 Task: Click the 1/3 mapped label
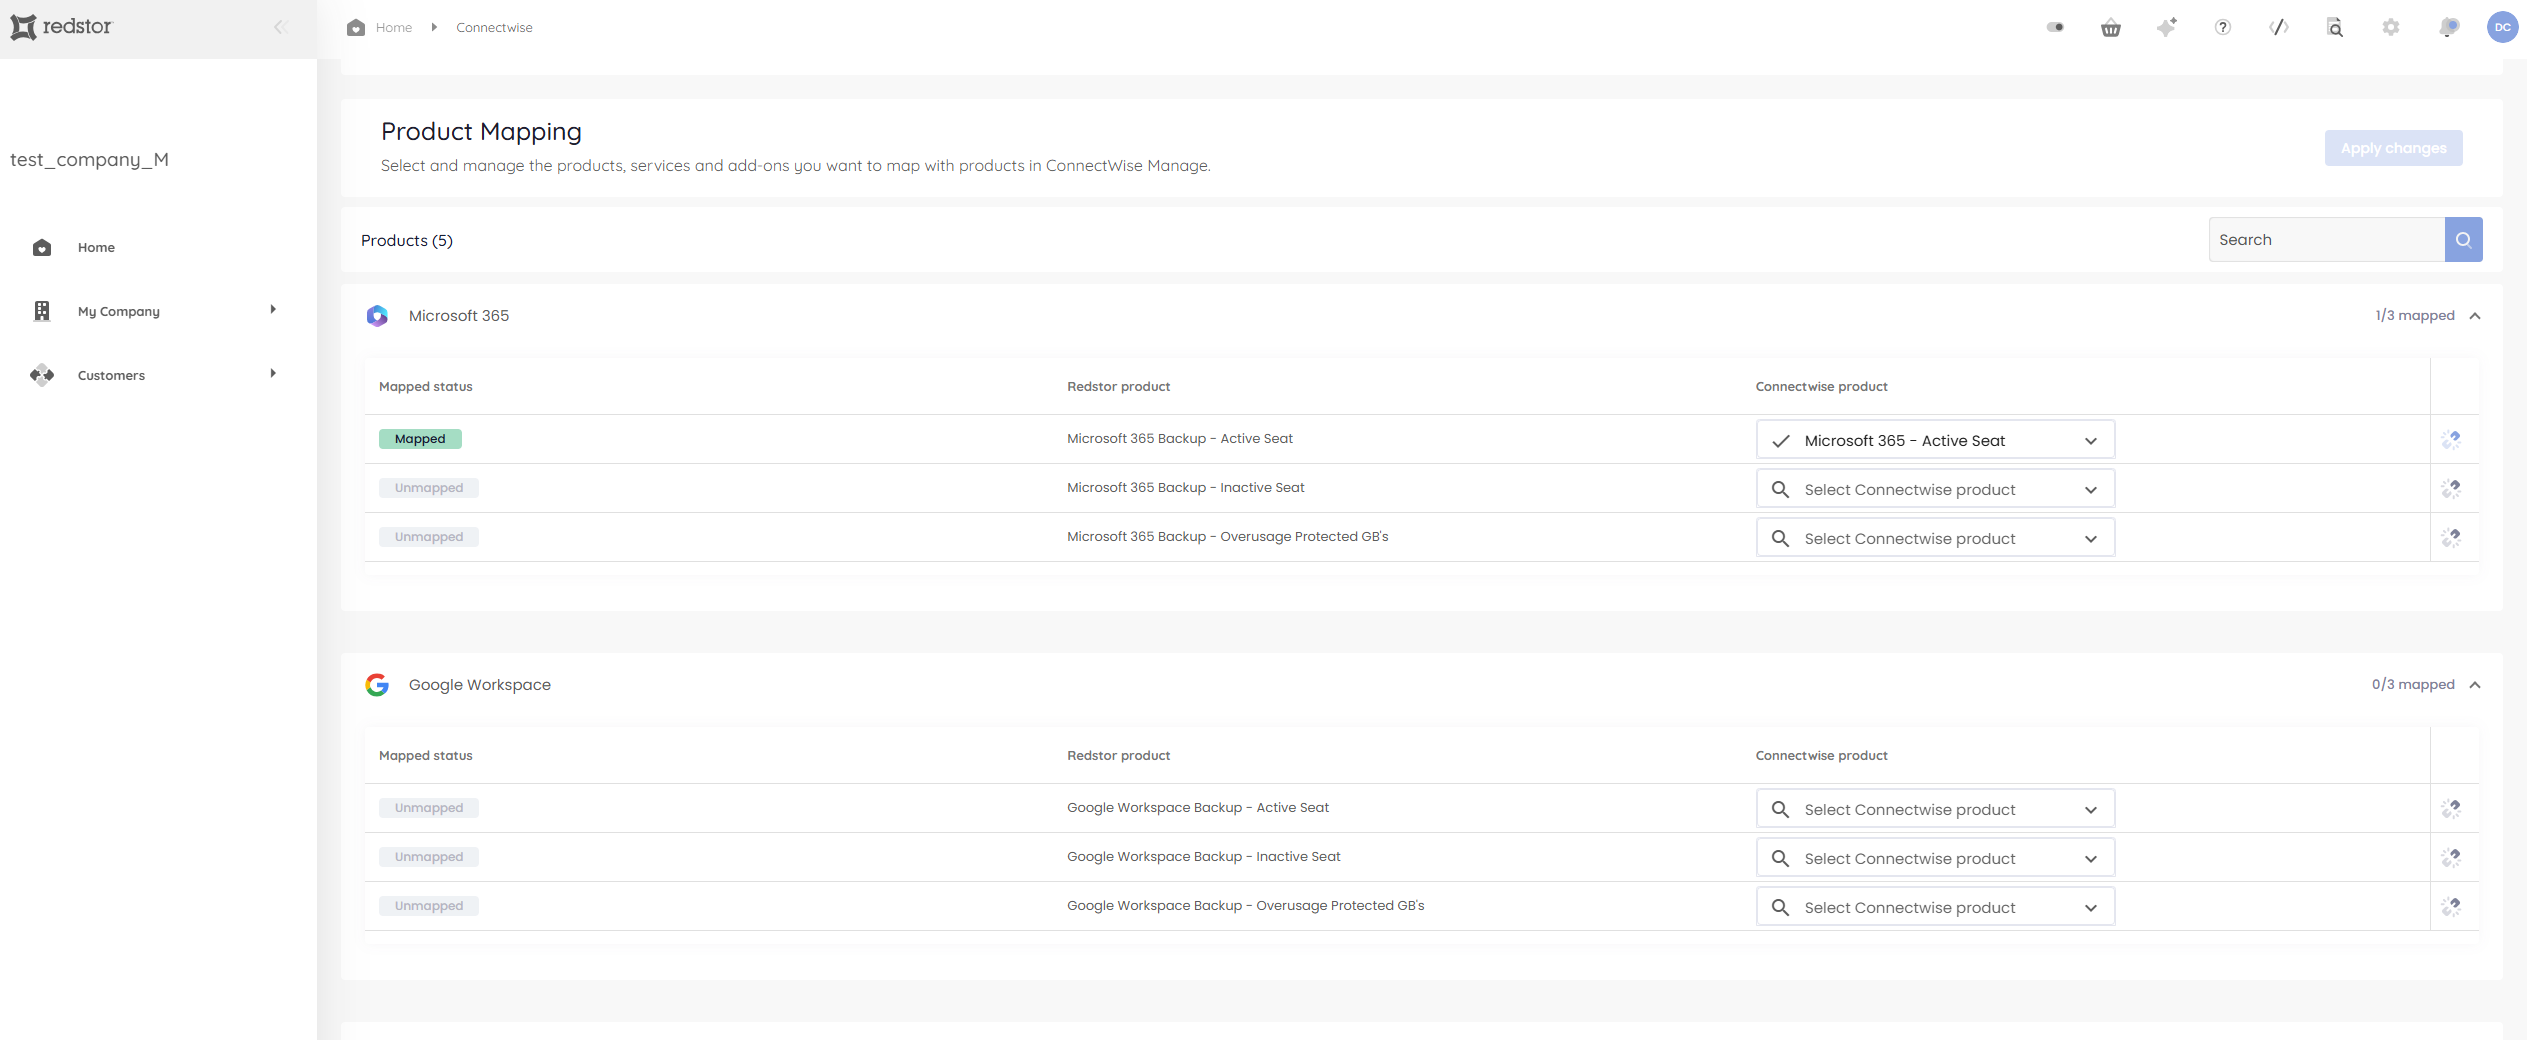click(2414, 316)
